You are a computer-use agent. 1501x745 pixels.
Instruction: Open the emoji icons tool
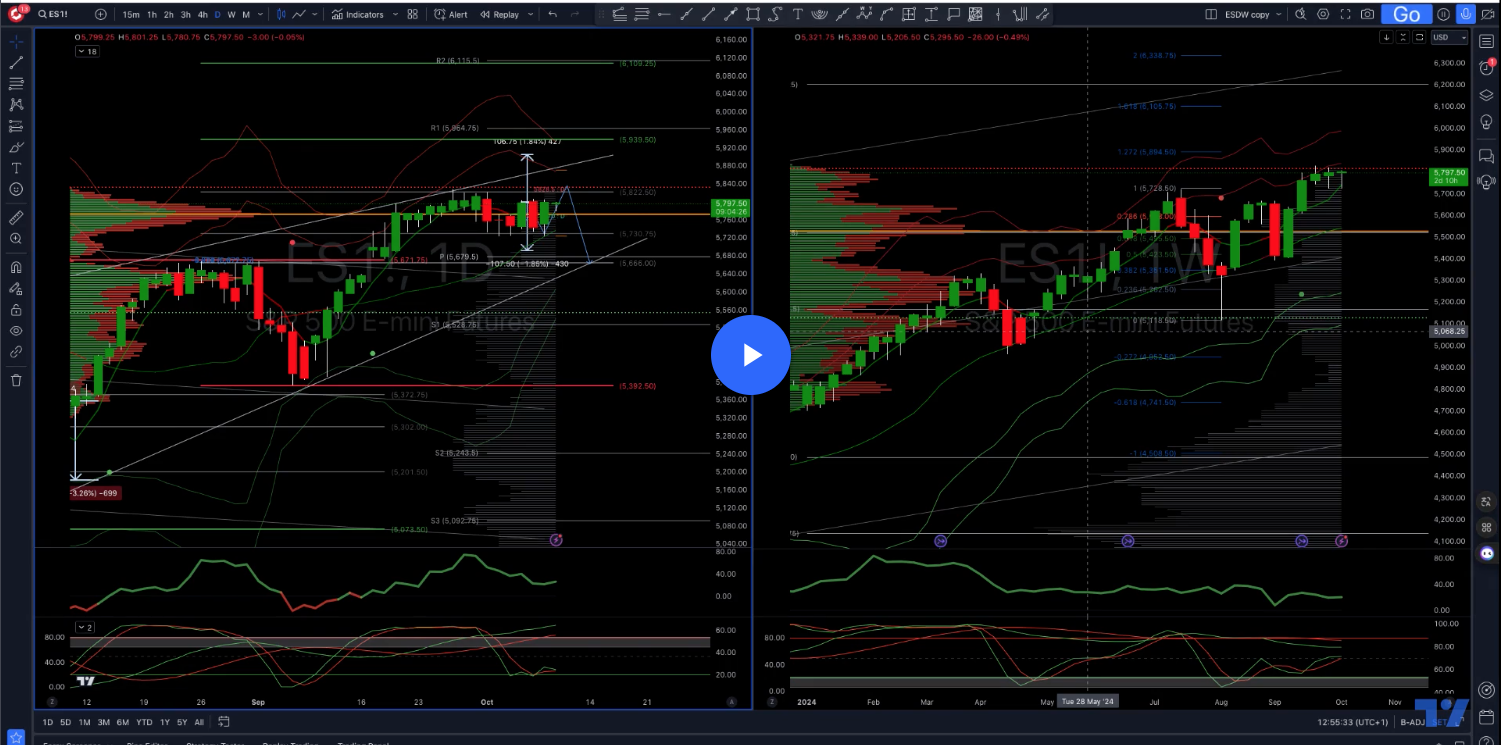[x=16, y=189]
